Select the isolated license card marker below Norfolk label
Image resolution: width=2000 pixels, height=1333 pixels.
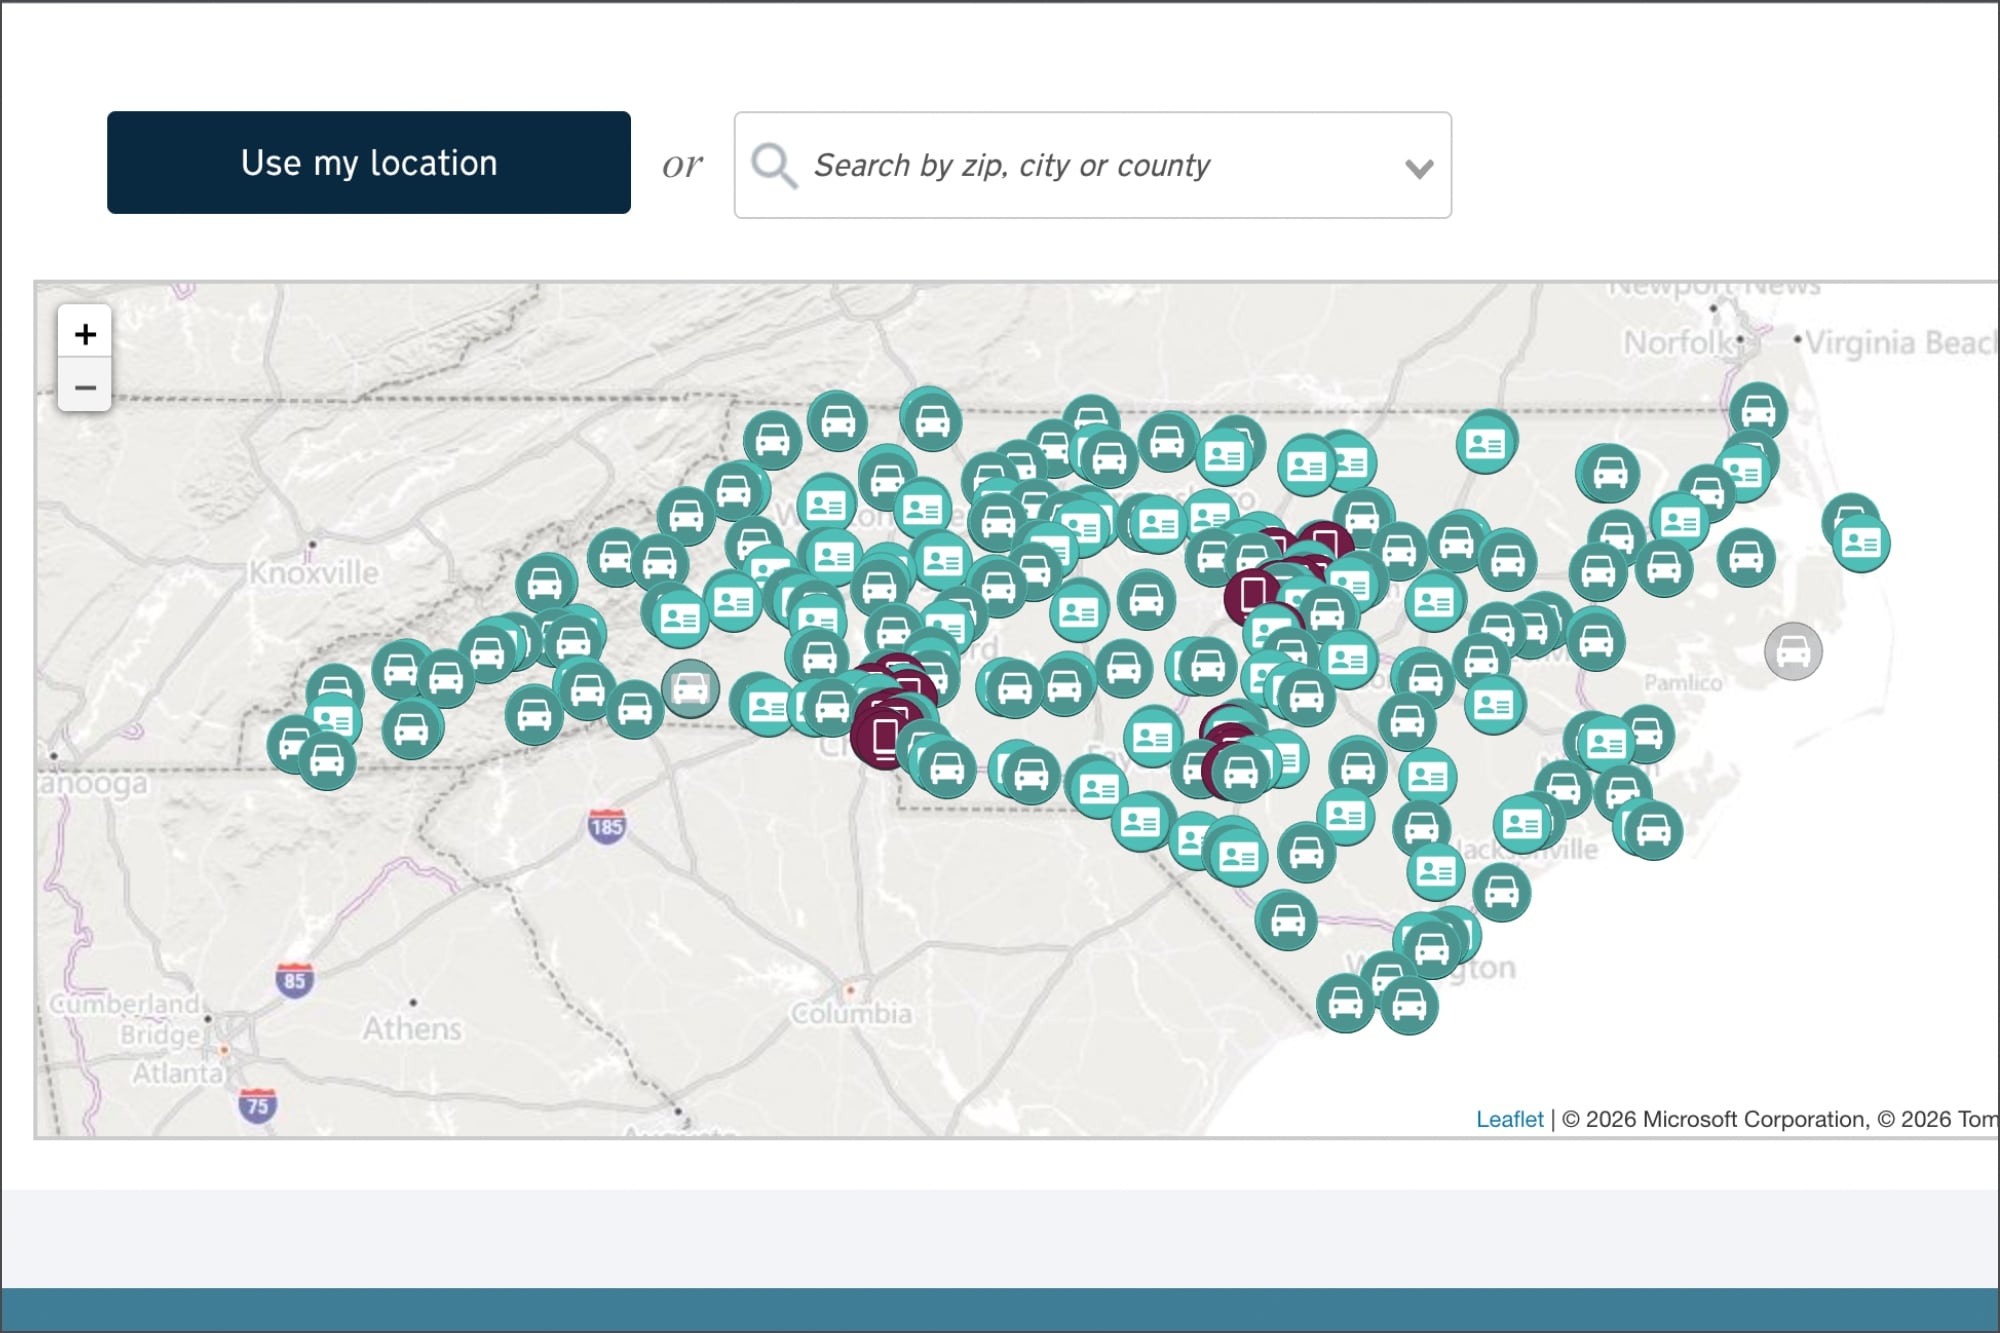click(1485, 443)
